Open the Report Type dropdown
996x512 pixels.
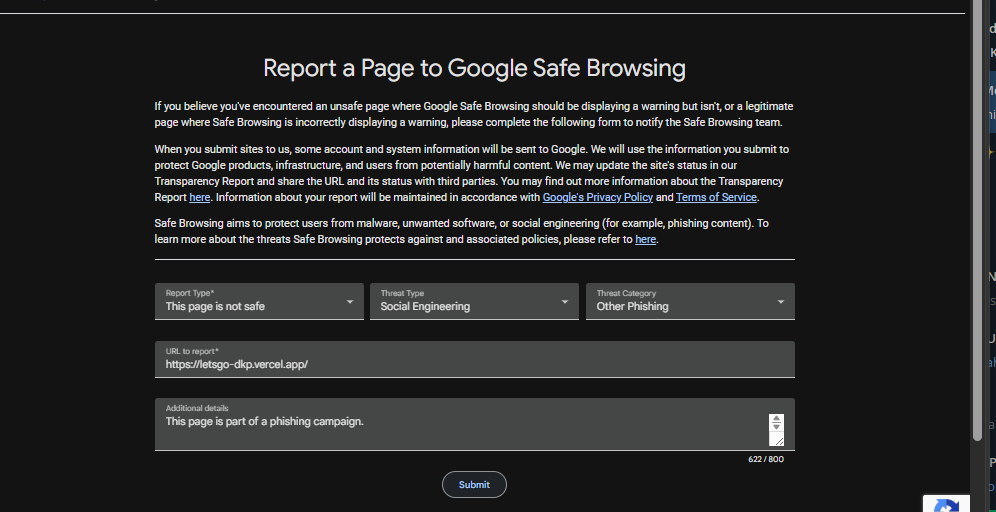point(259,301)
